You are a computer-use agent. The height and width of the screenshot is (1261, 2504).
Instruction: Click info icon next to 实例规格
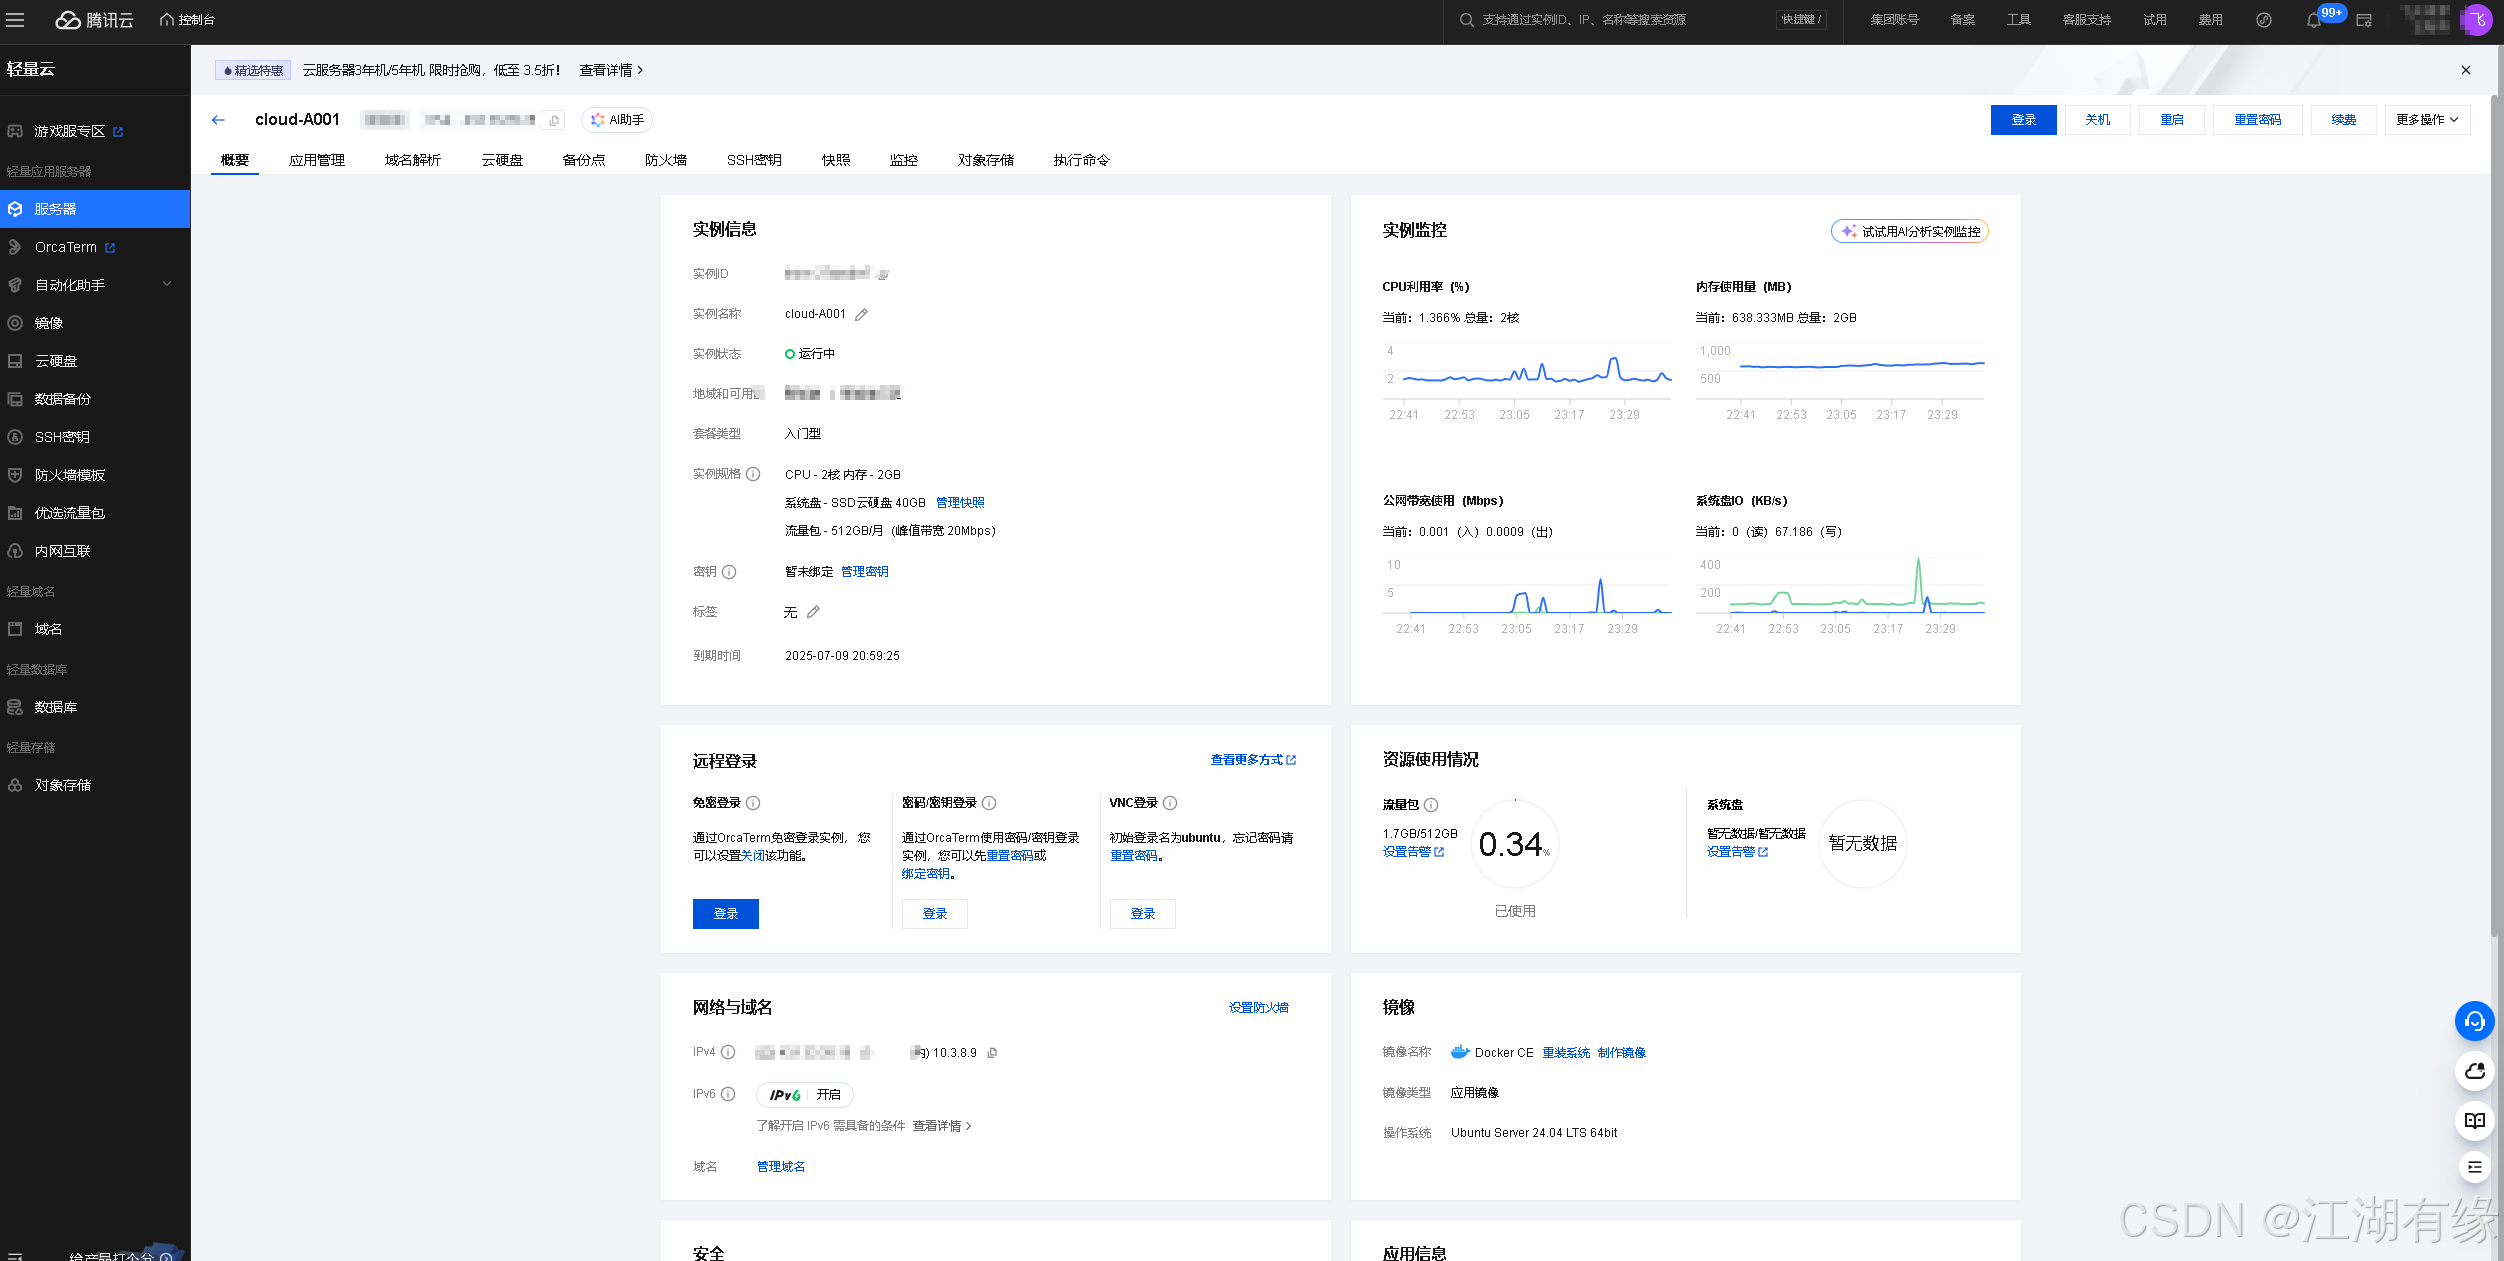pyautogui.click(x=753, y=474)
